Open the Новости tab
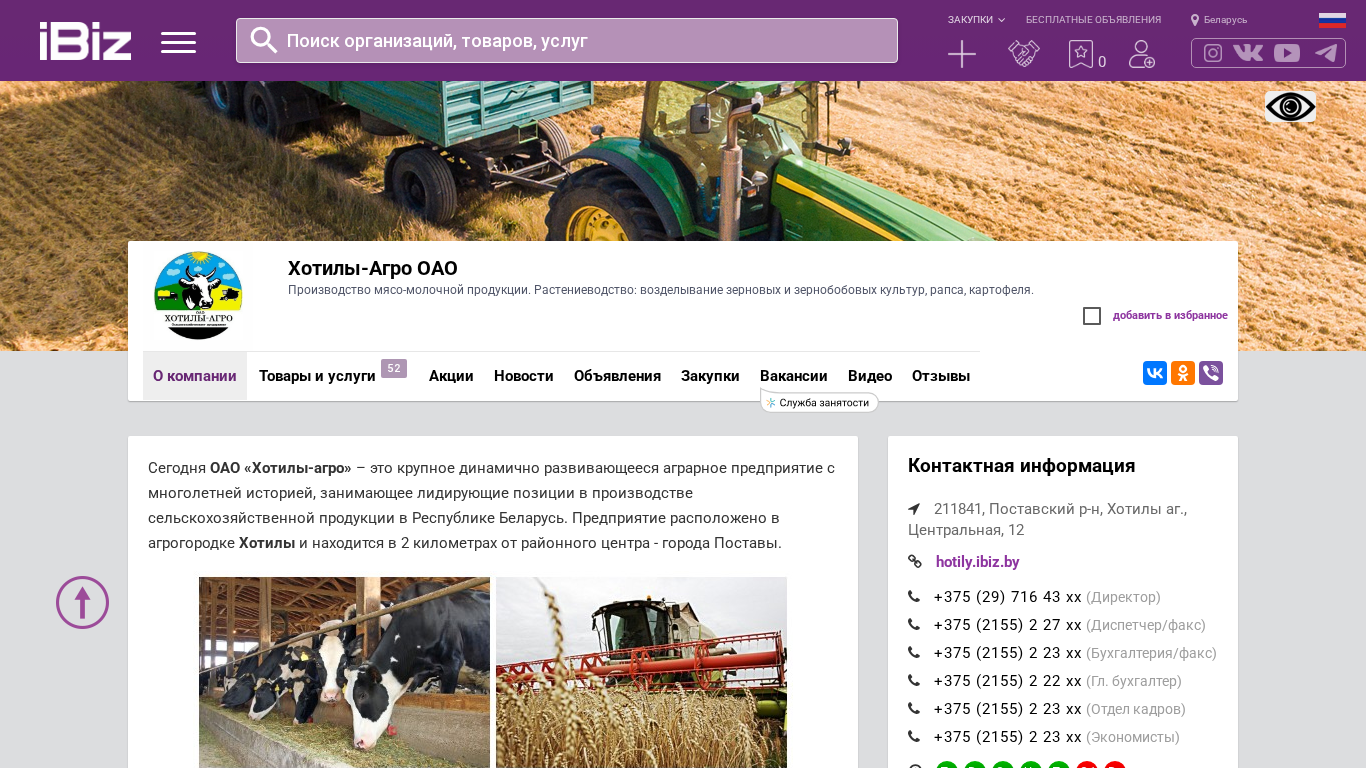 [x=524, y=376]
